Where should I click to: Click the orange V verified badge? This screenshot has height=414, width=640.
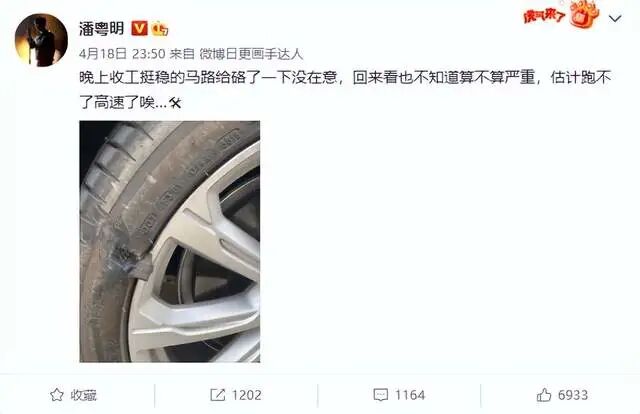pyautogui.click(x=139, y=29)
